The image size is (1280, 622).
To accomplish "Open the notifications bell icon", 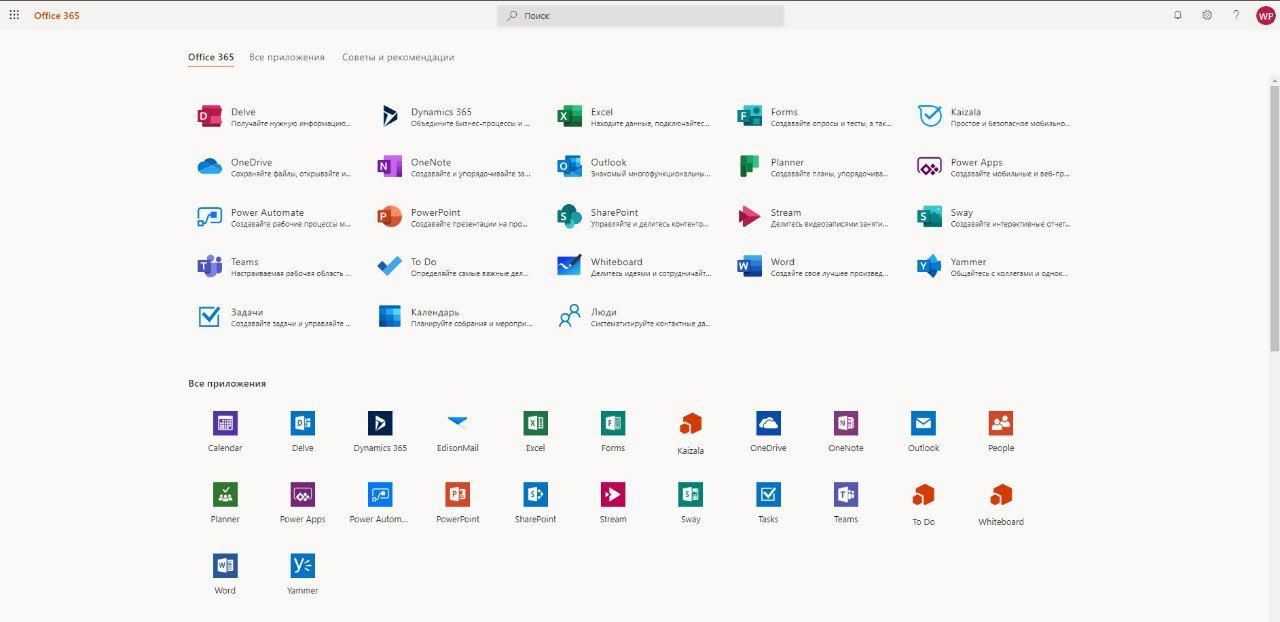I will point(1177,15).
